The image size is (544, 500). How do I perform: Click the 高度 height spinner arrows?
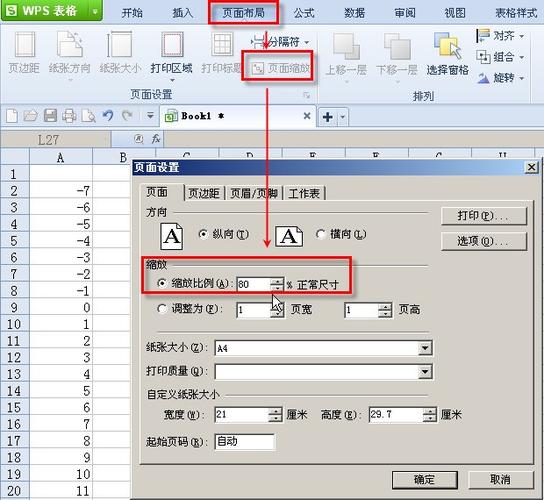(430, 414)
